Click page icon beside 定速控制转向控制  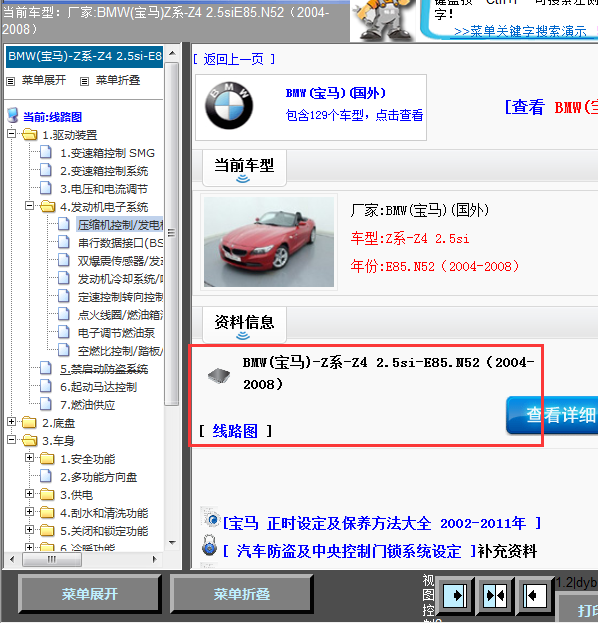click(x=64, y=296)
